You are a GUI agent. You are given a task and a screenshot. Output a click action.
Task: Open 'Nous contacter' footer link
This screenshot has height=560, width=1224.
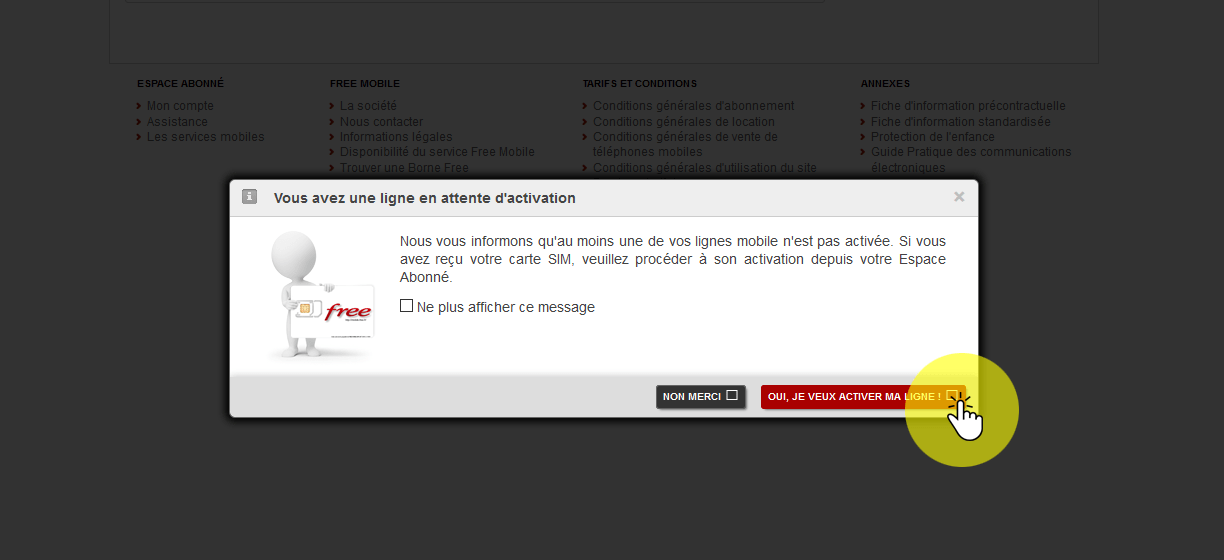pyautogui.click(x=381, y=122)
